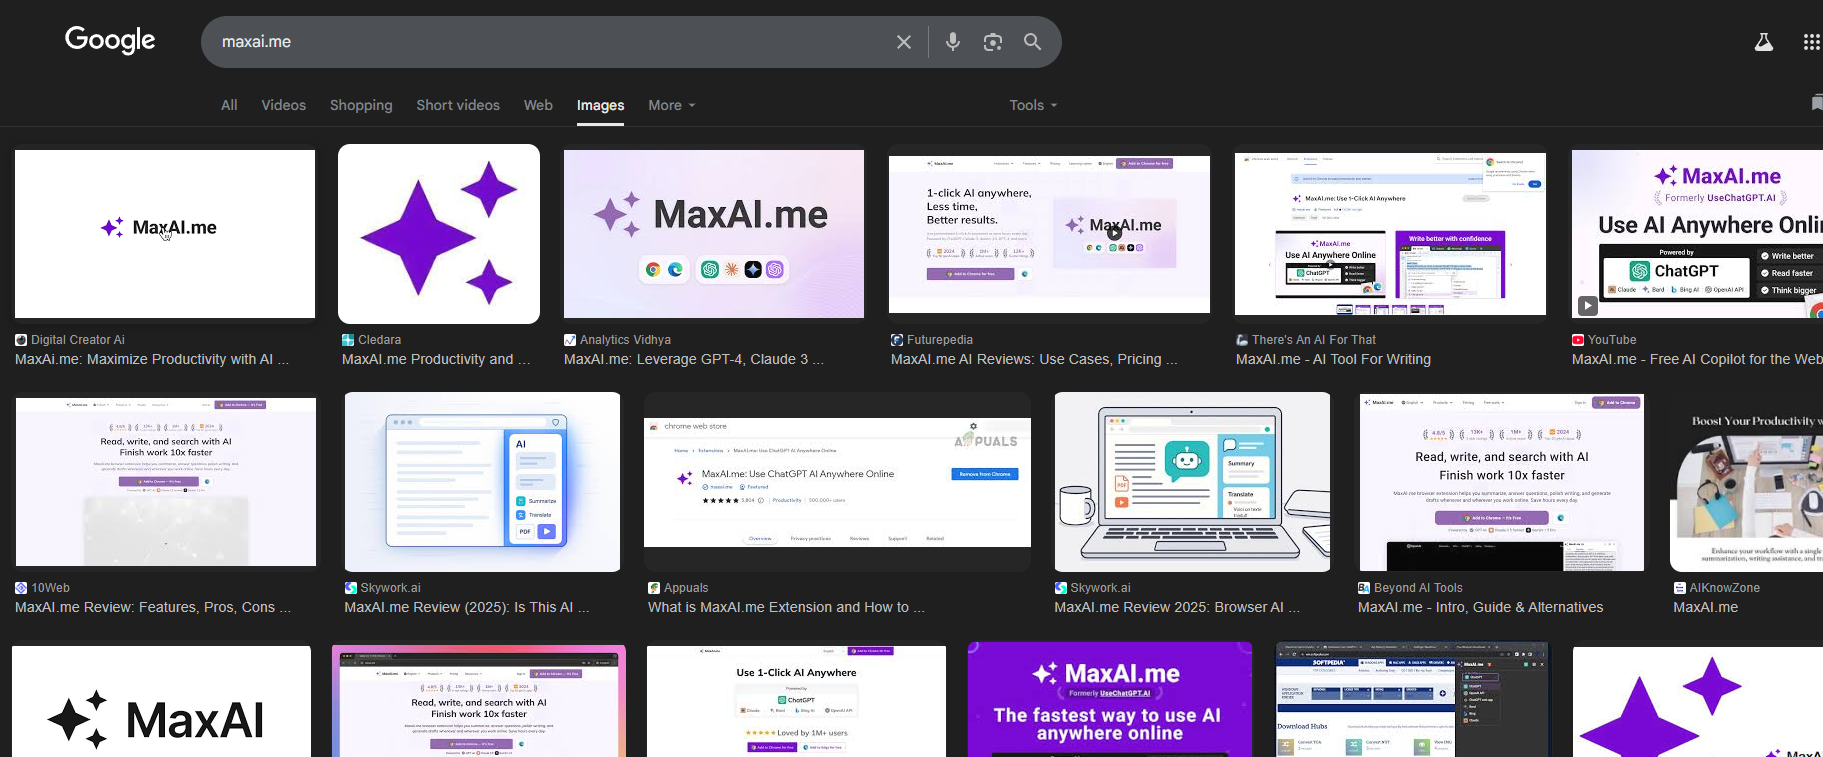Click the 10Web favicon
The height and width of the screenshot is (757, 1823).
21,588
